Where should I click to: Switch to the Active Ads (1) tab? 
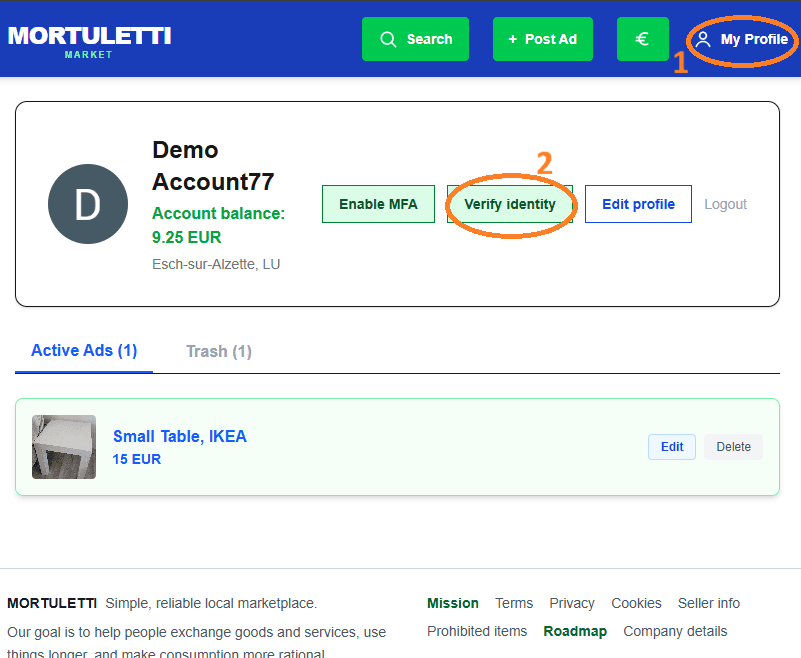pos(84,351)
